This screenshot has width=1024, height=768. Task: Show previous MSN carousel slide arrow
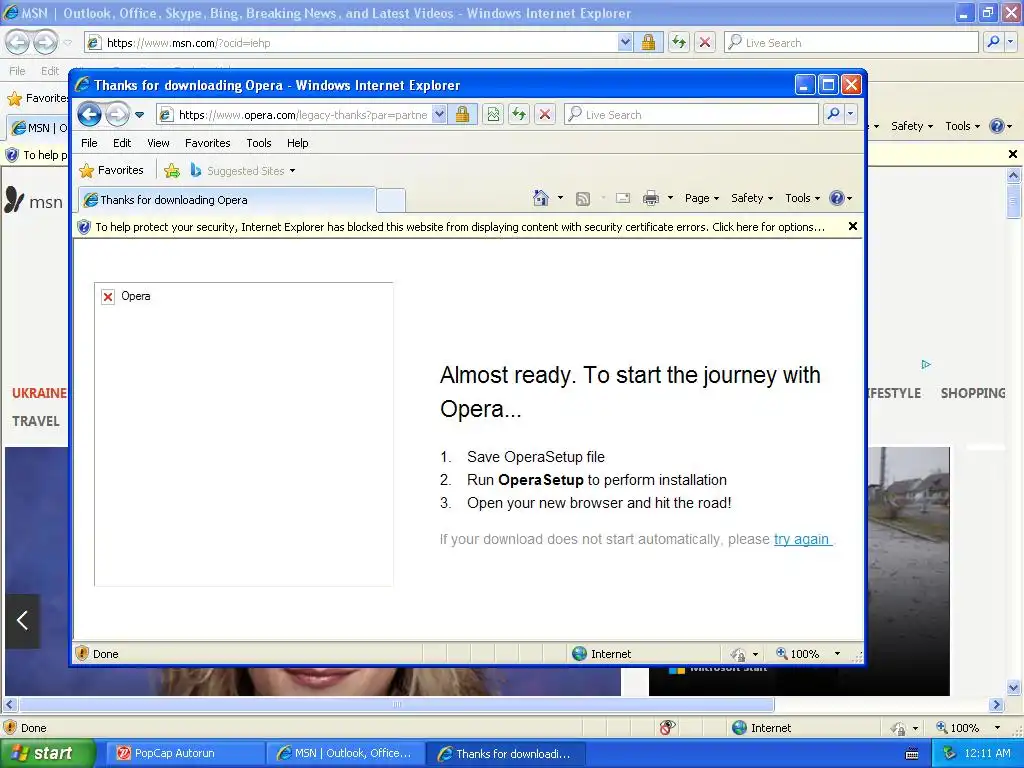22,620
